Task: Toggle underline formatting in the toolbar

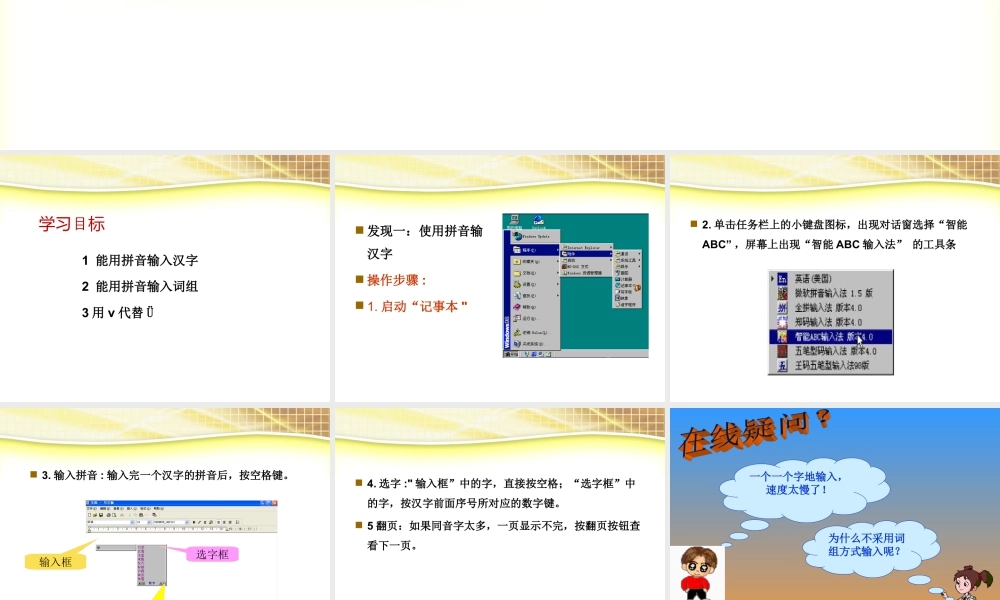Action: coord(204,522)
